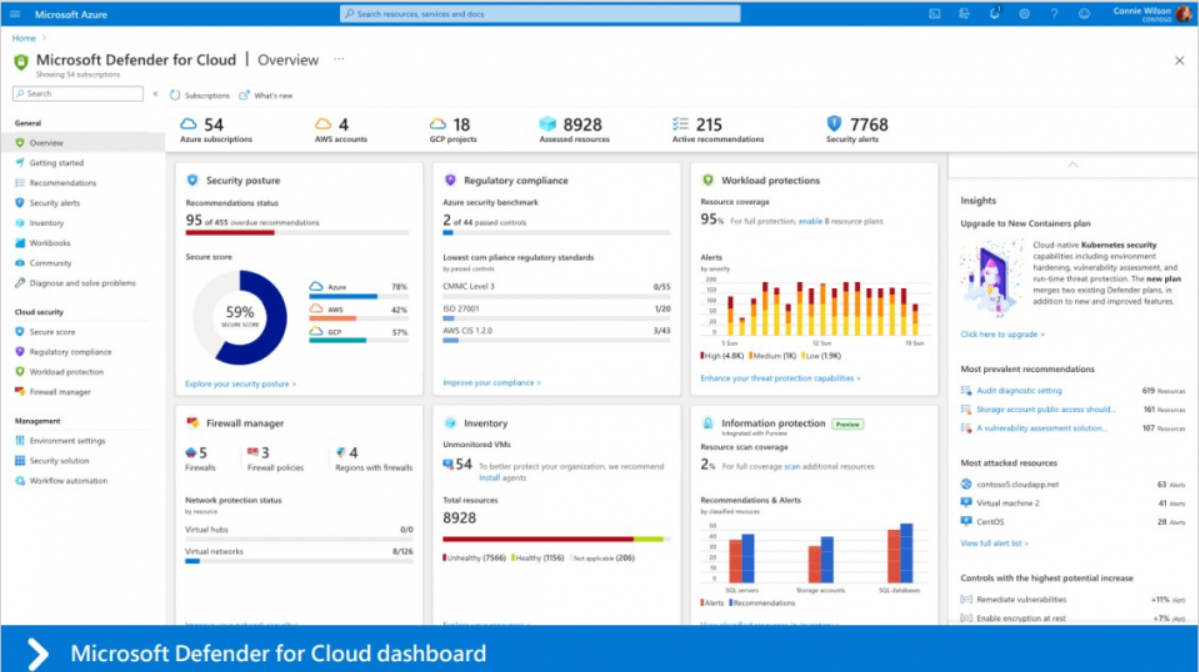Viewport: 1199px width, 672px height.
Task: Click the Home breadcrumb link
Action: click(x=23, y=38)
